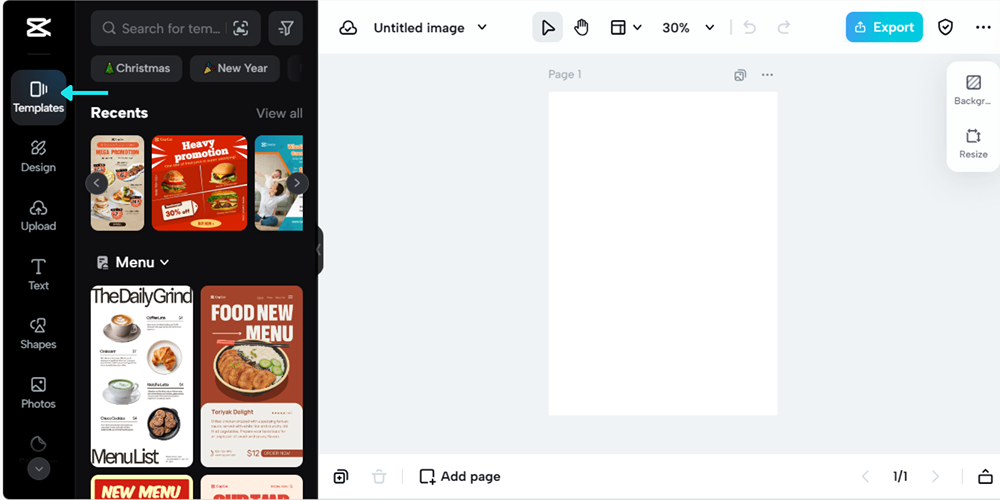Image resolution: width=1000 pixels, height=500 pixels.
Task: Click the duplicate page icon above canvas
Action: [740, 75]
